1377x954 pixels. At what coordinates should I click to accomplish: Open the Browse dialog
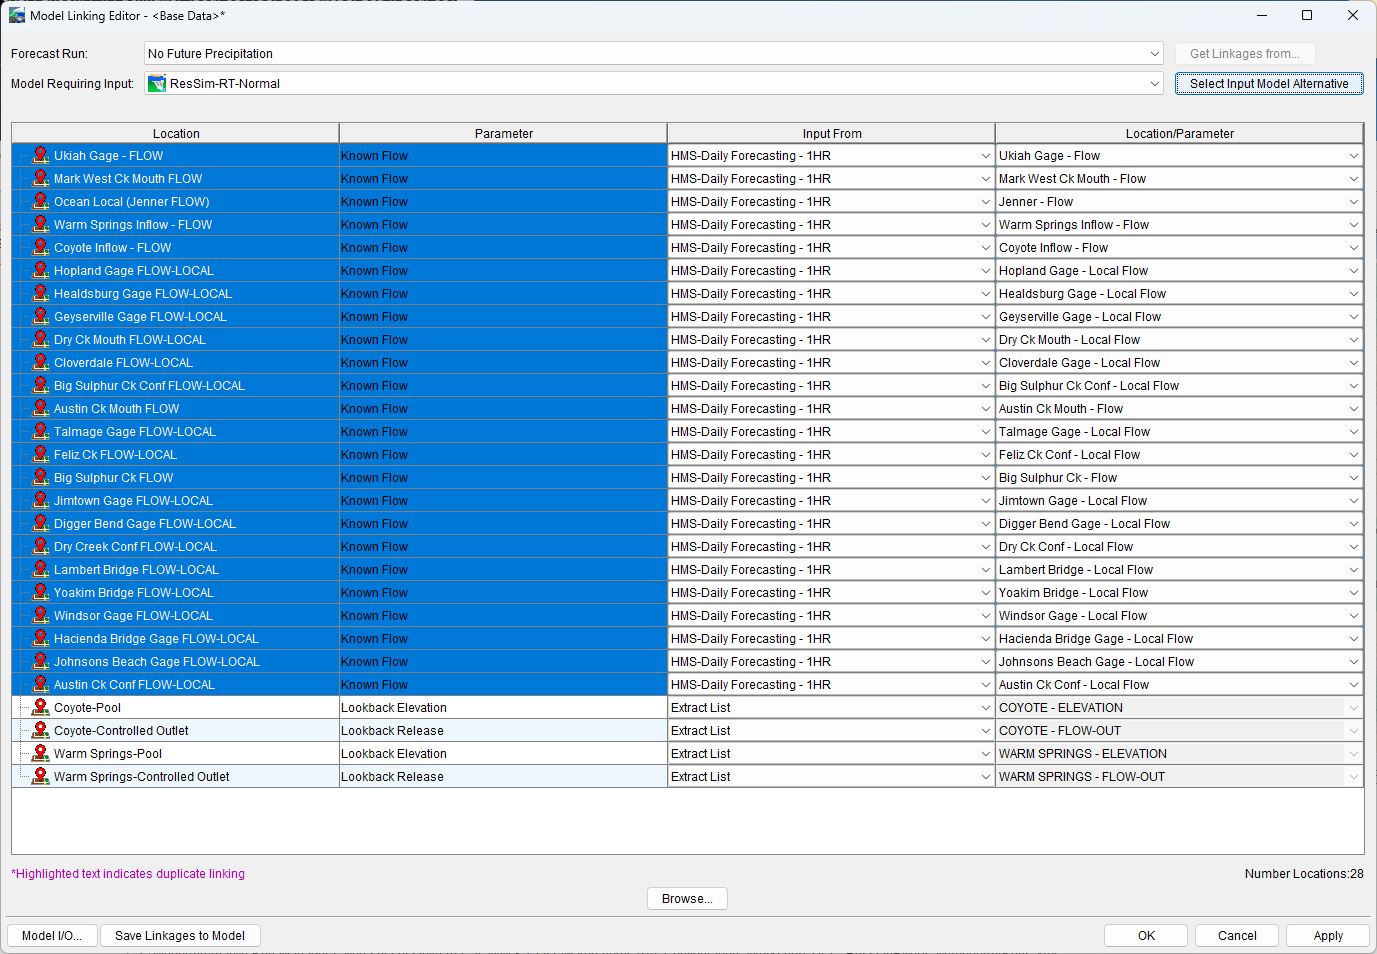click(x=687, y=898)
